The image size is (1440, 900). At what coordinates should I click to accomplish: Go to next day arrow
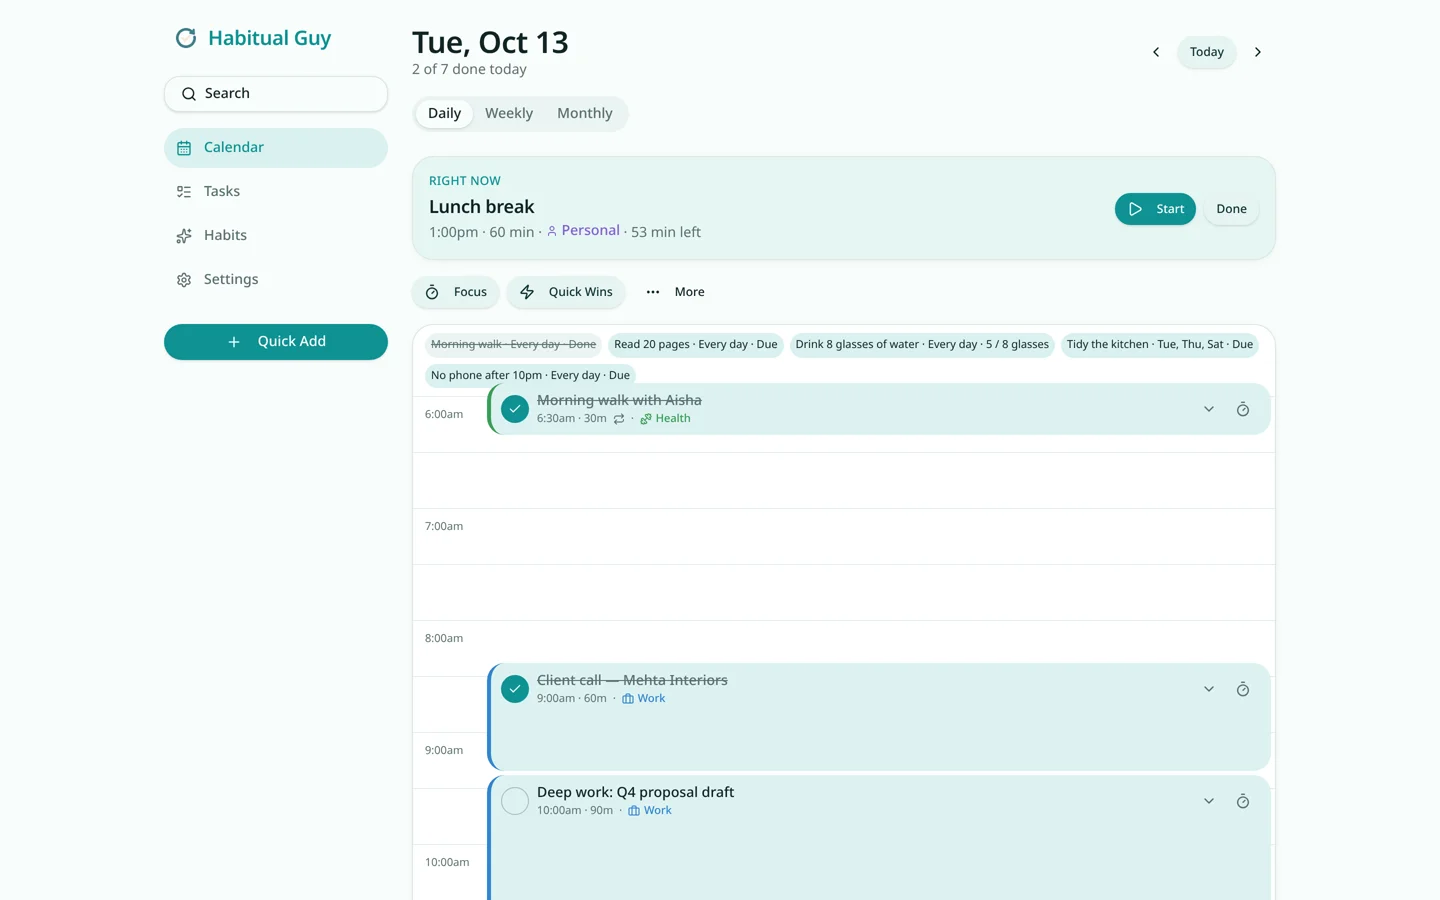pos(1258,52)
